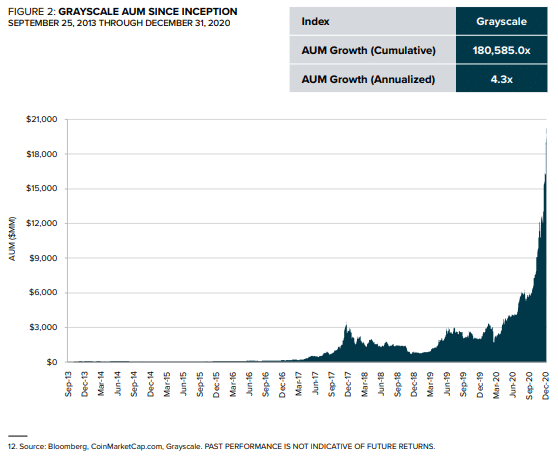Viewport: 558px width, 456px height.
Task: Click the 'Mar-17' x-axis label
Action: (x=298, y=384)
